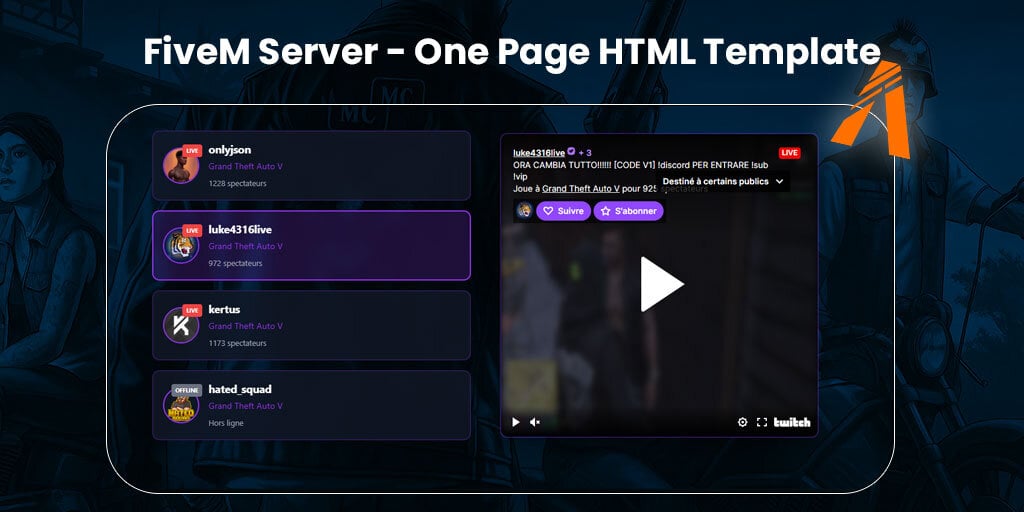The image size is (1024, 512).
Task: Unmute the stream with volume icon
Action: (535, 423)
